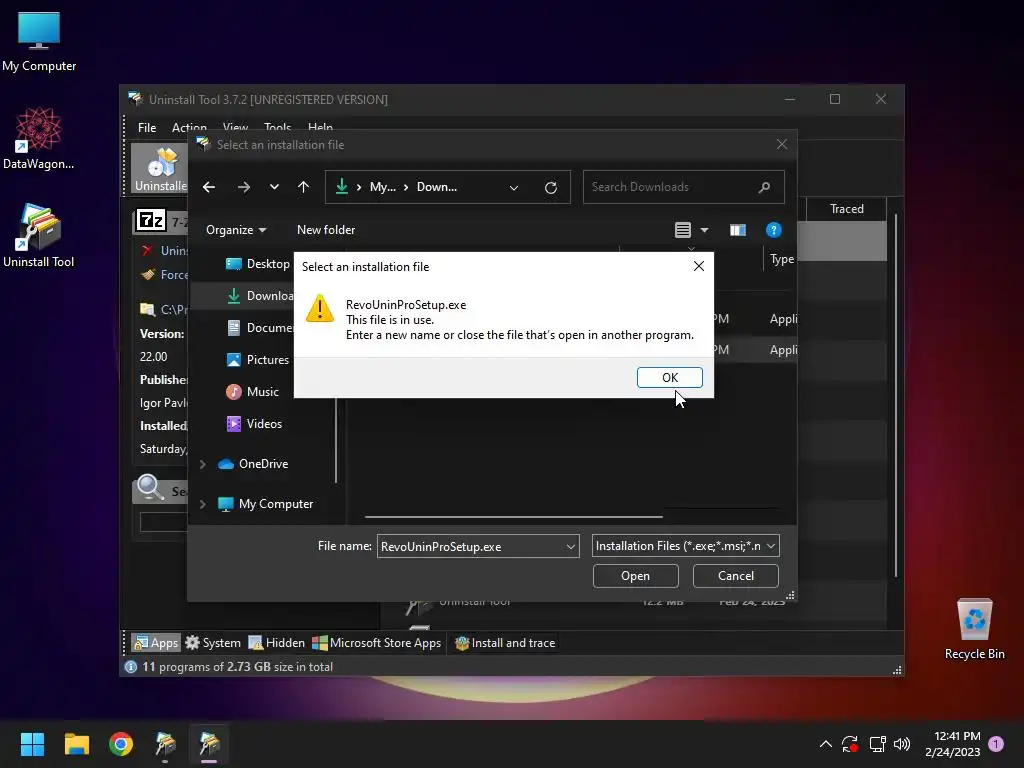The height and width of the screenshot is (768, 1024).
Task: Open the volume control icon
Action: tap(902, 744)
